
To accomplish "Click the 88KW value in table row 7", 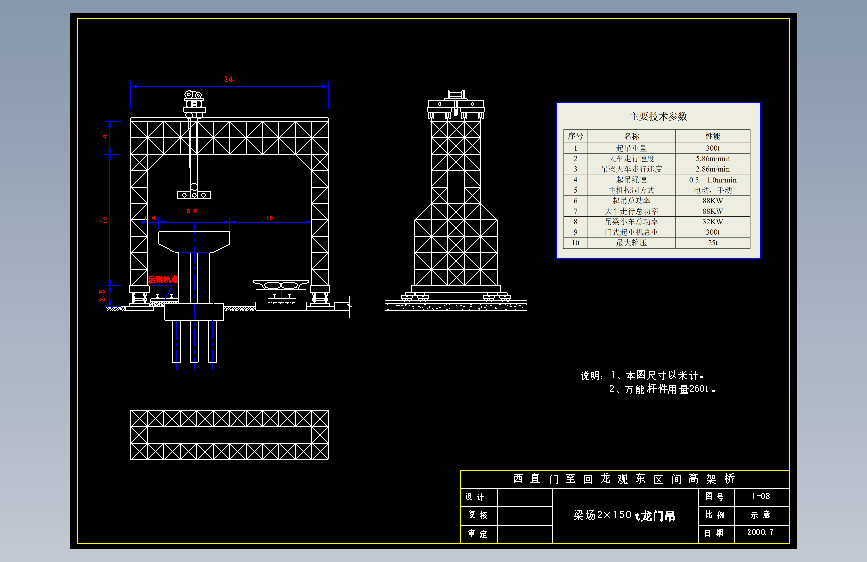I will [x=713, y=211].
